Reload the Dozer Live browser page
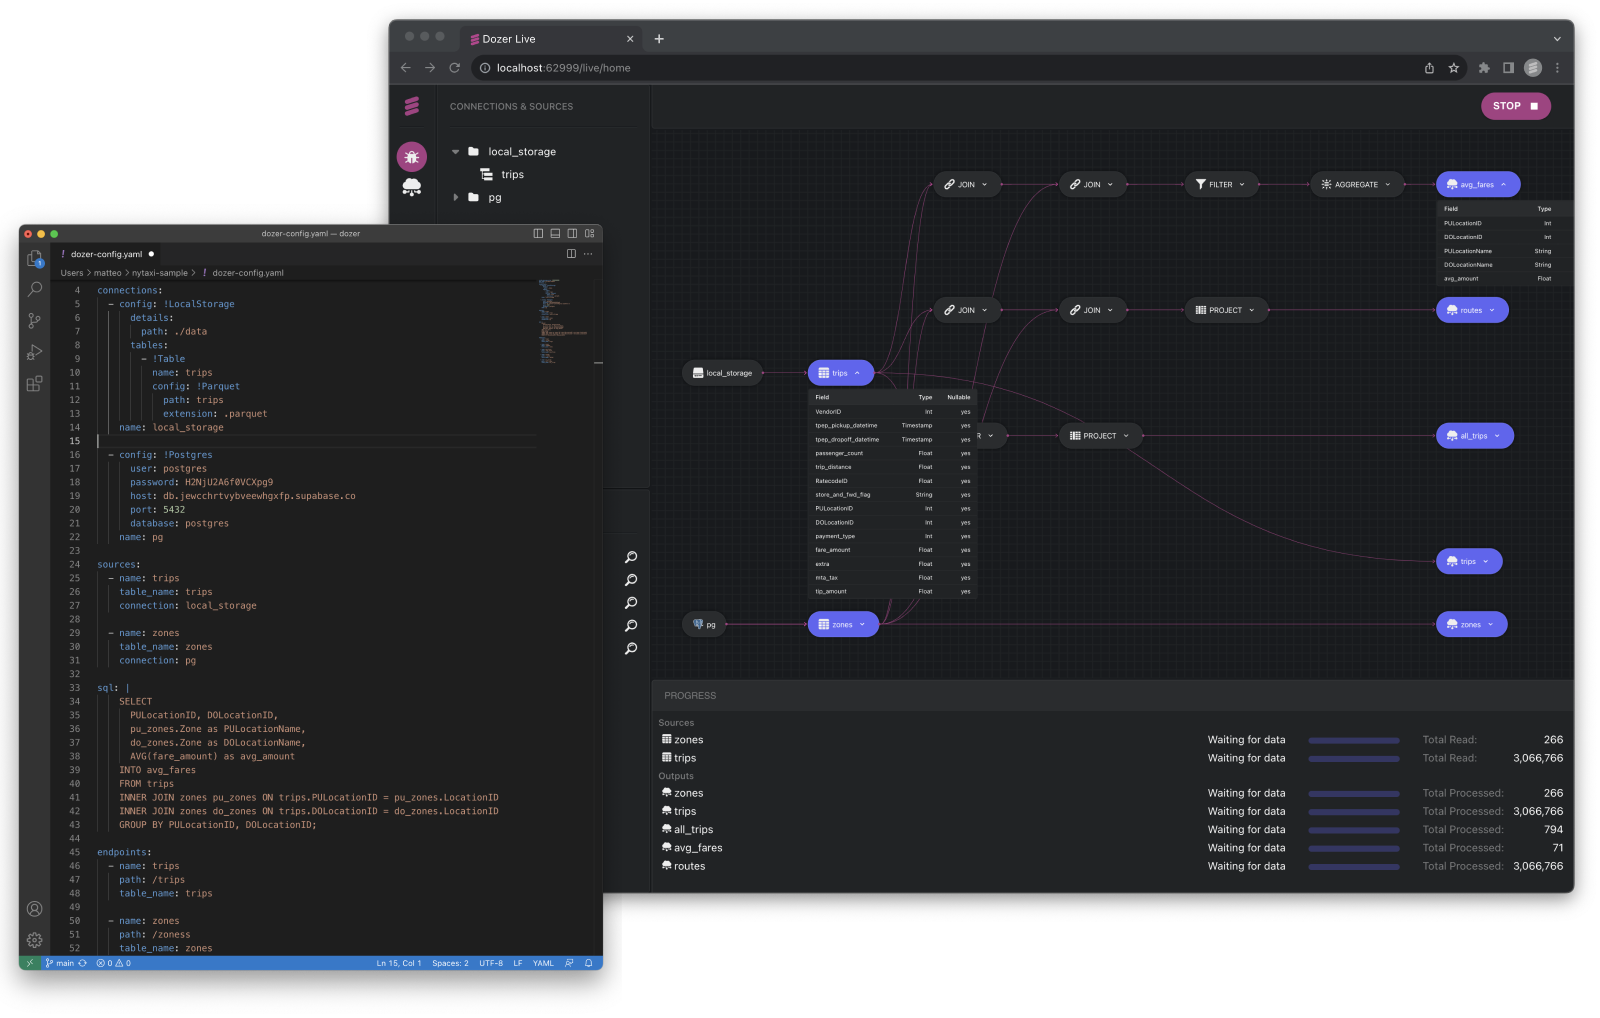1600x1018 pixels. pyautogui.click(x=454, y=68)
